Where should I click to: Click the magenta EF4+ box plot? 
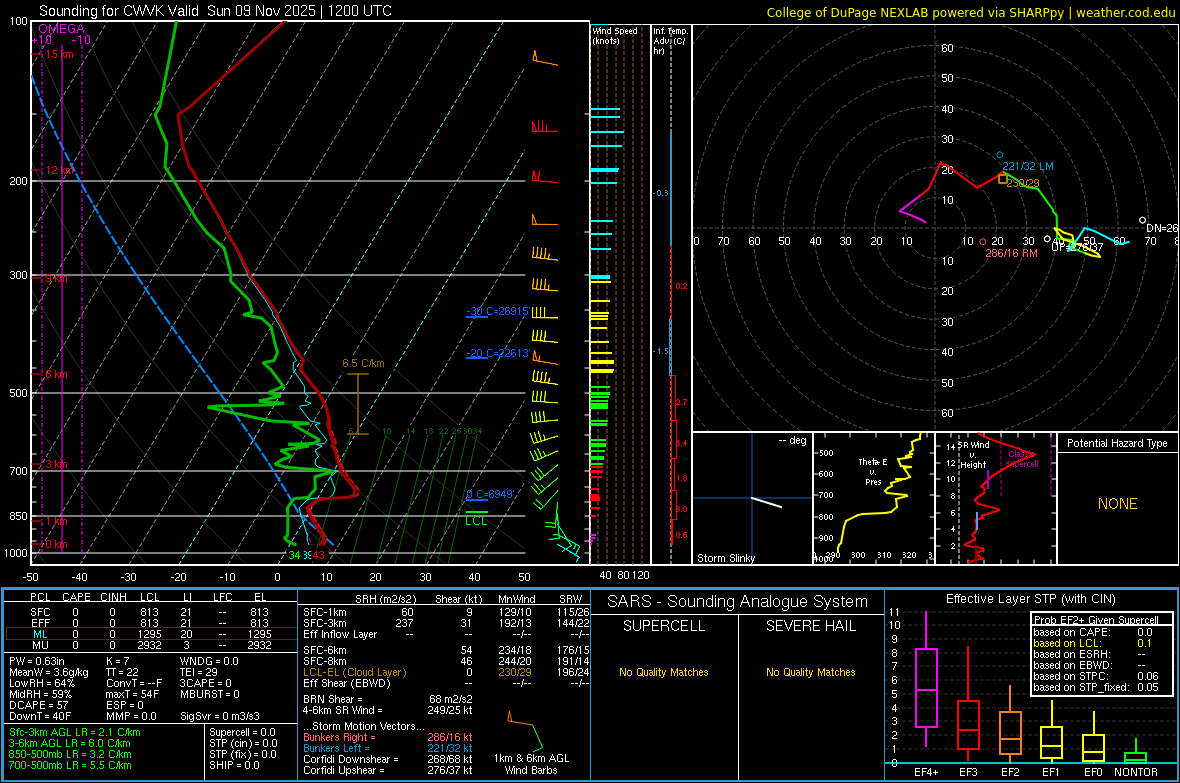(926, 680)
